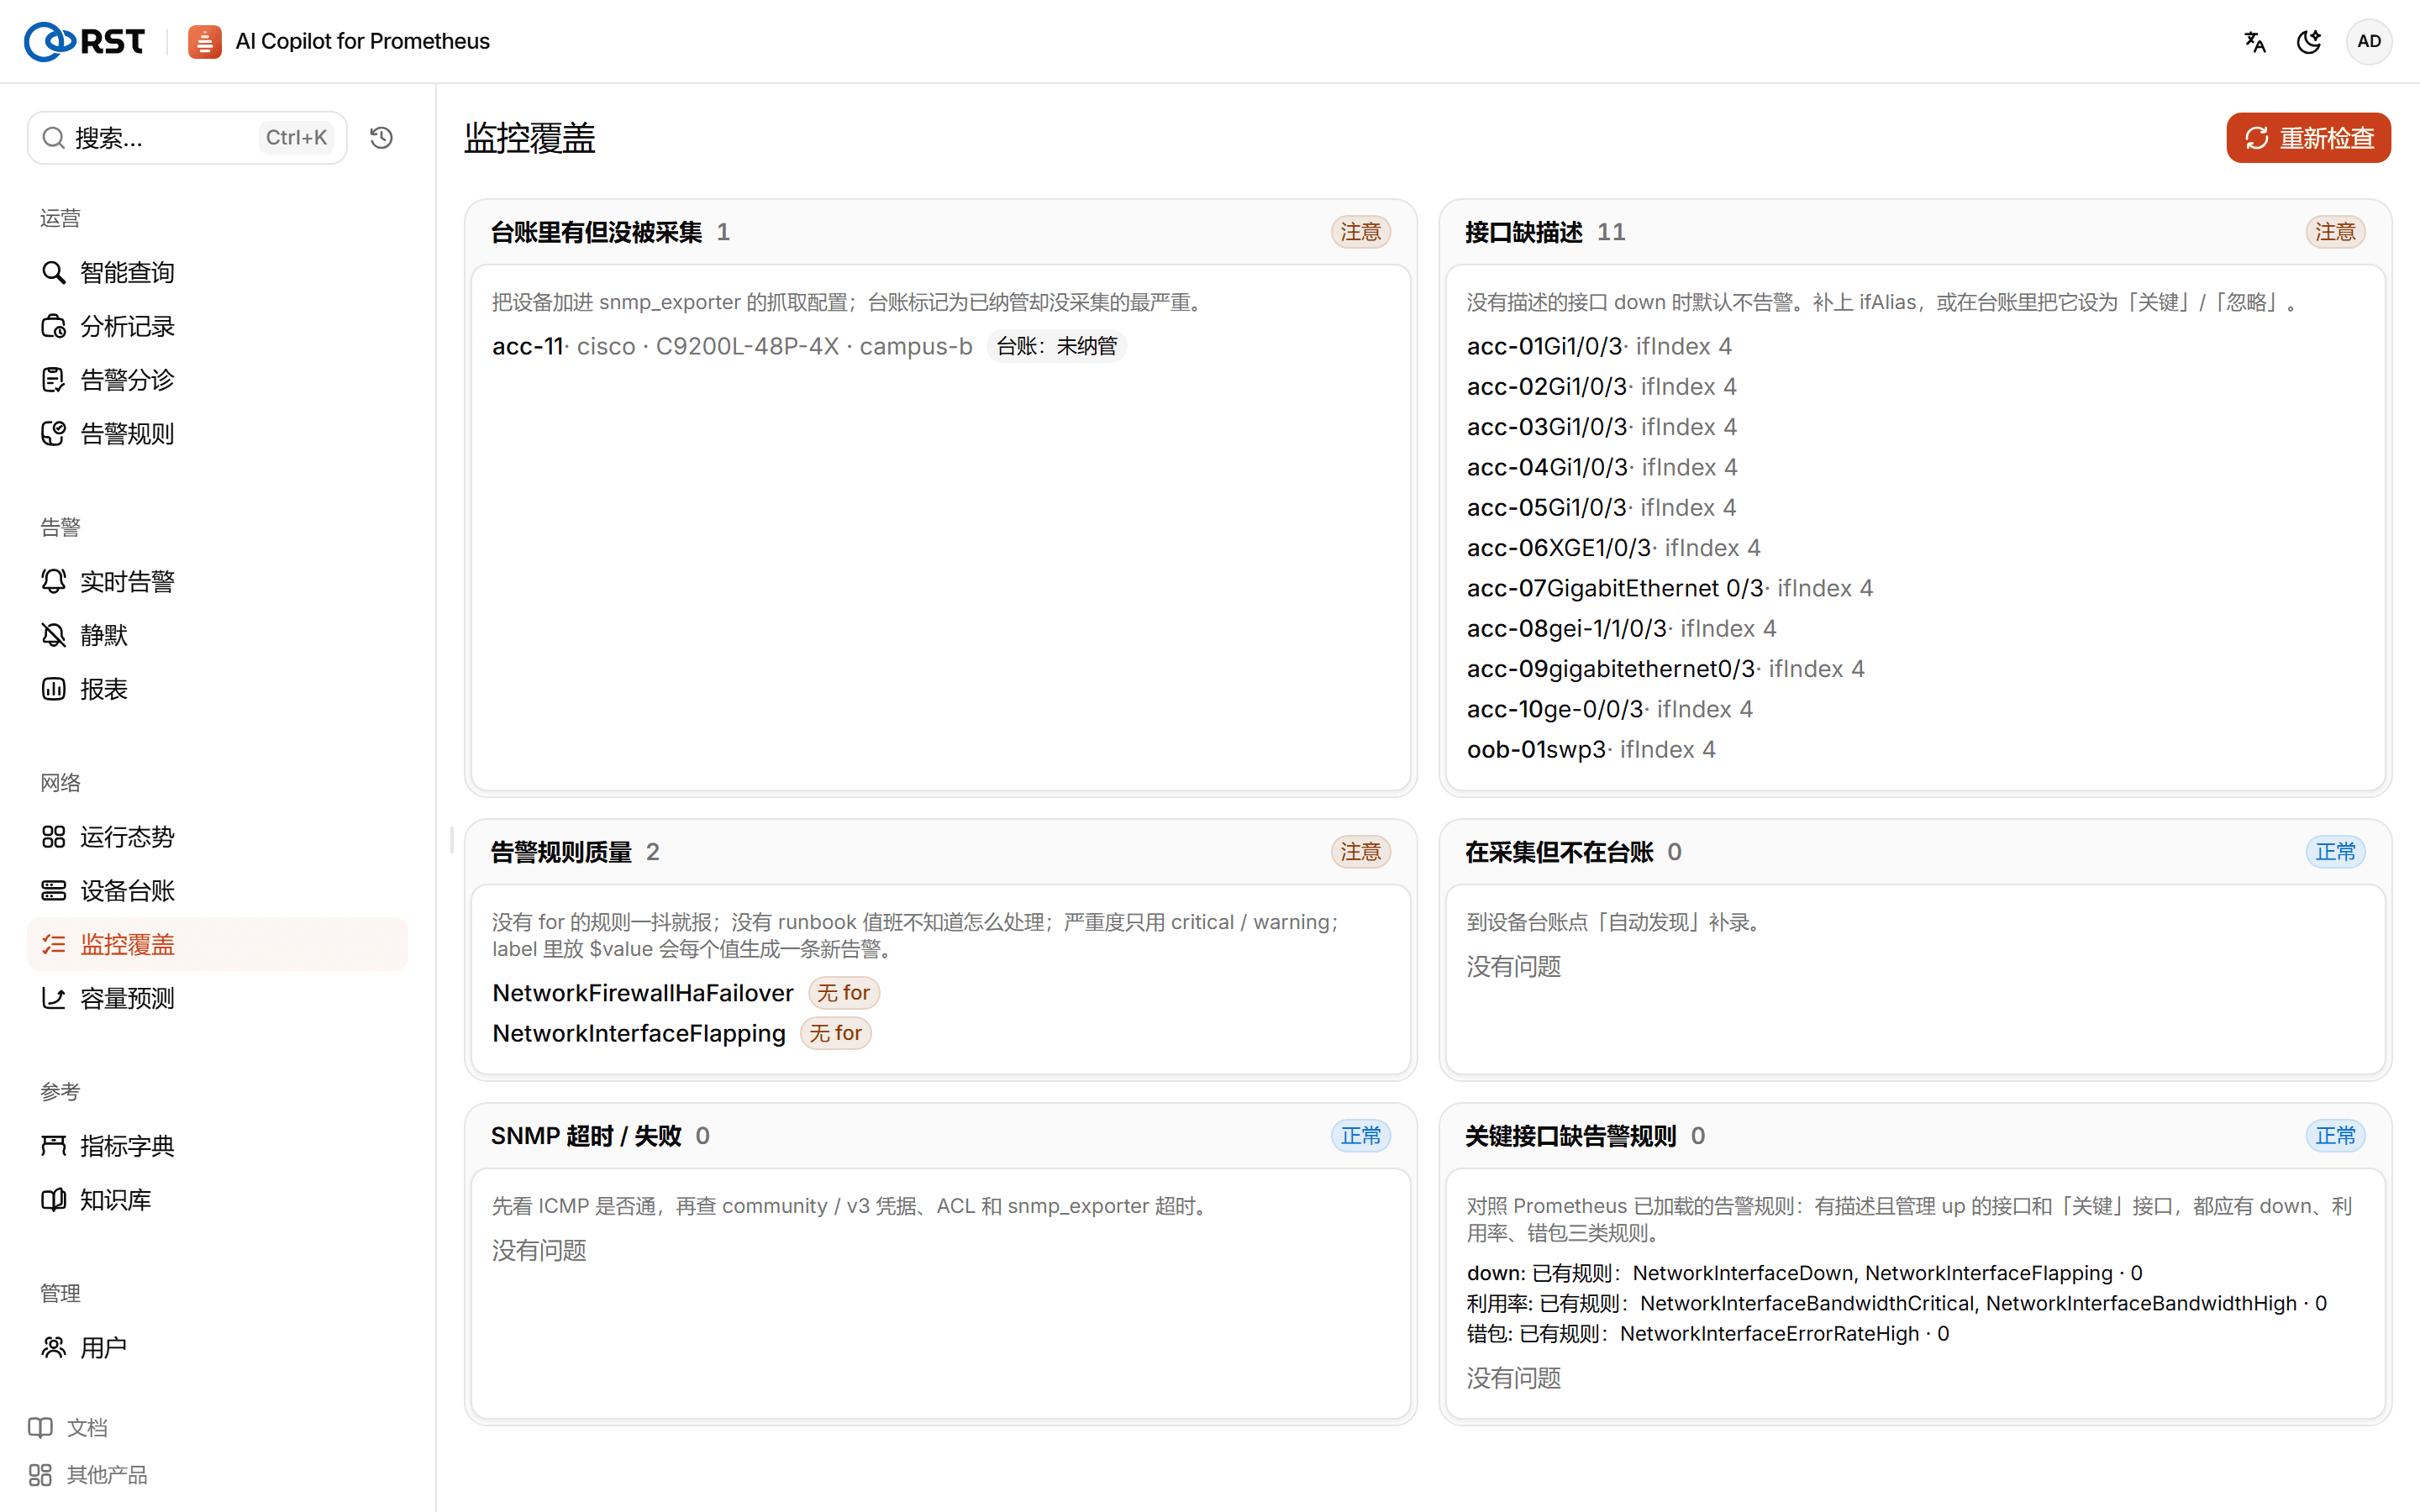
Task: Click the 知识库 book icon
Action: click(x=54, y=1200)
